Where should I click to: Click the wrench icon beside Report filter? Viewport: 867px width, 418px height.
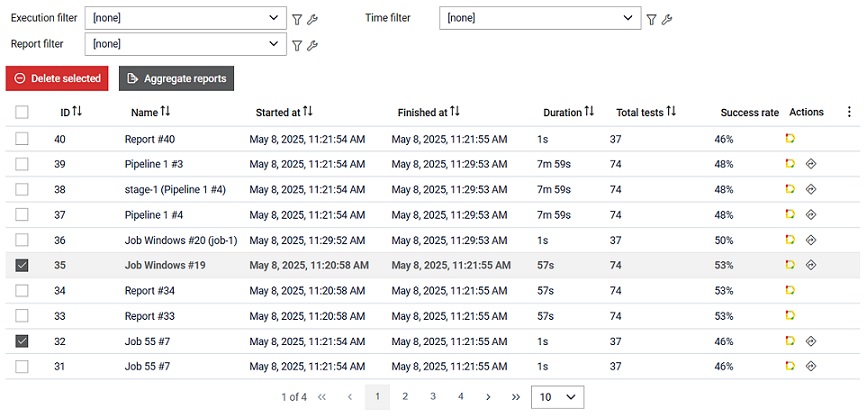(x=312, y=45)
